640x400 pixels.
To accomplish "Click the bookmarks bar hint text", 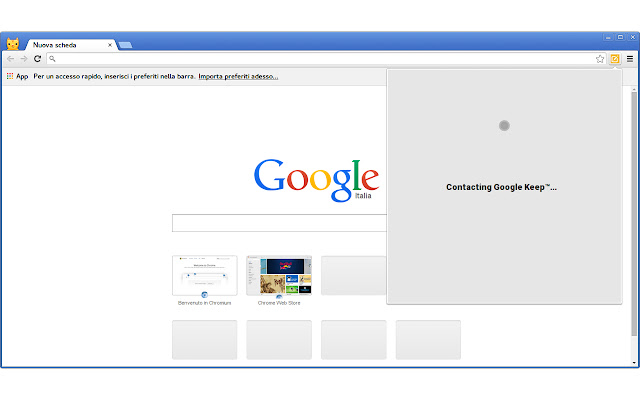I will click(114, 76).
